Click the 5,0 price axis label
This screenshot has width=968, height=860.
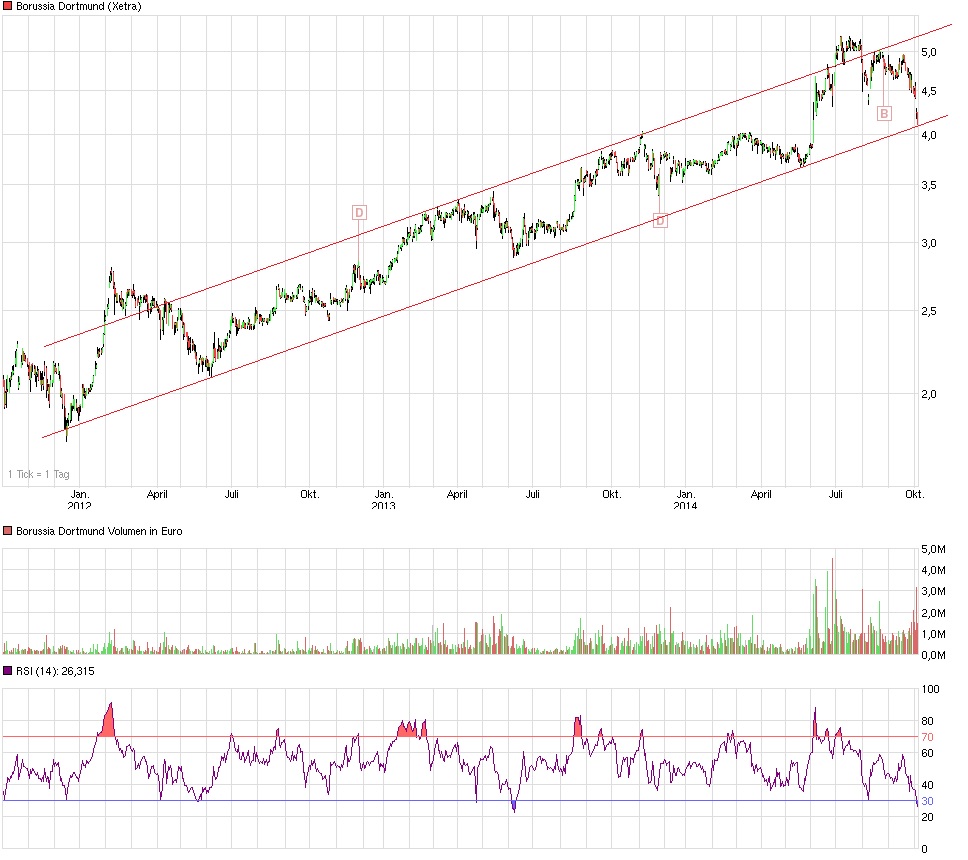pyautogui.click(x=929, y=52)
